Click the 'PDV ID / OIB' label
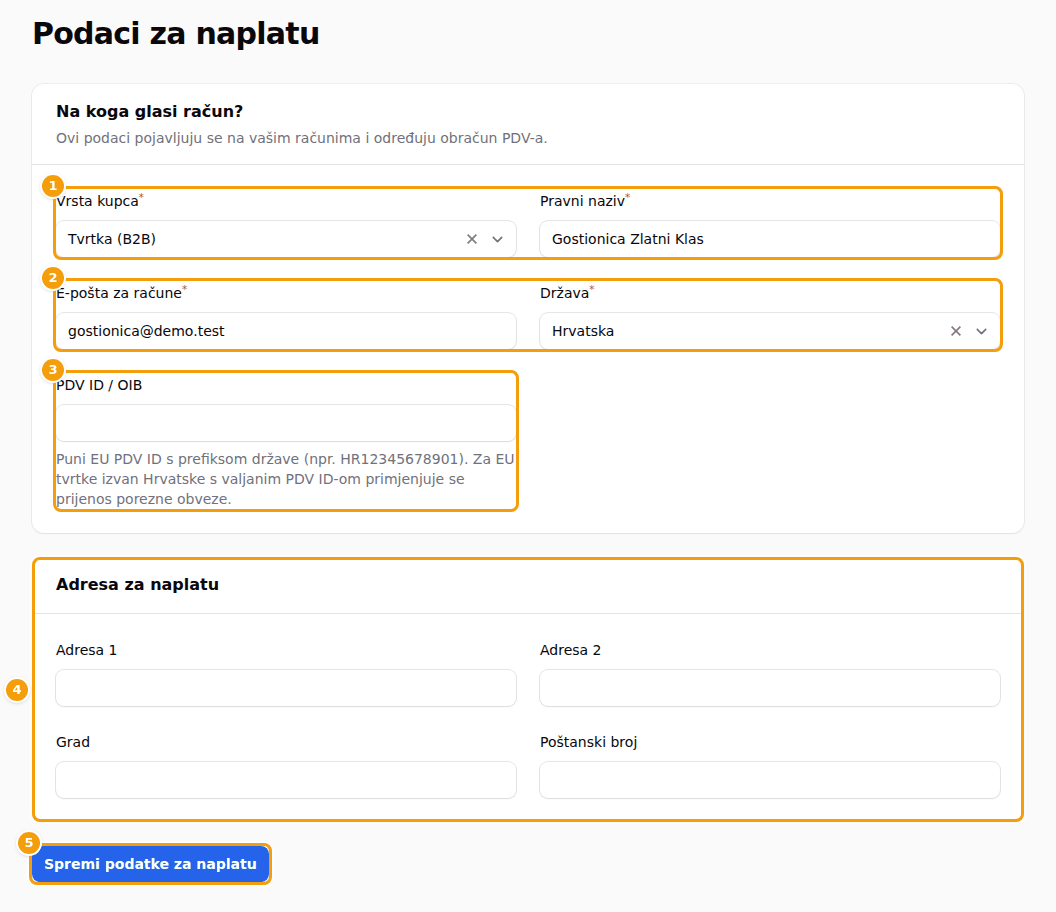 (x=99, y=385)
